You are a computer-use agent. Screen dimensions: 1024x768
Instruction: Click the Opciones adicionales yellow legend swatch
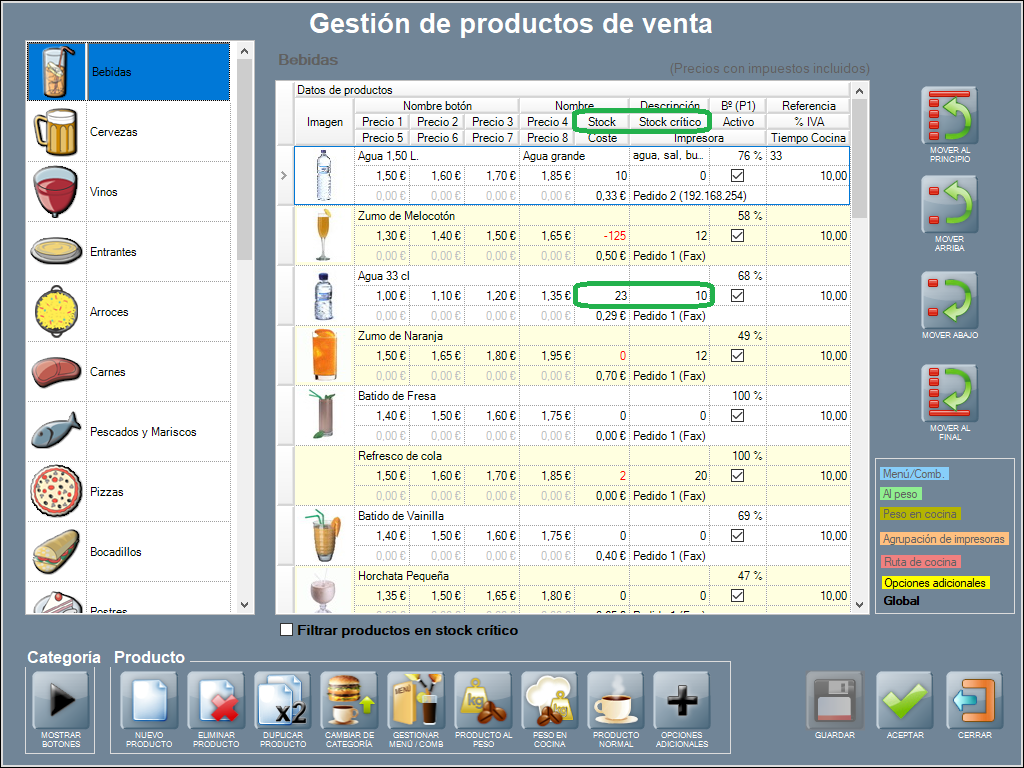[934, 583]
